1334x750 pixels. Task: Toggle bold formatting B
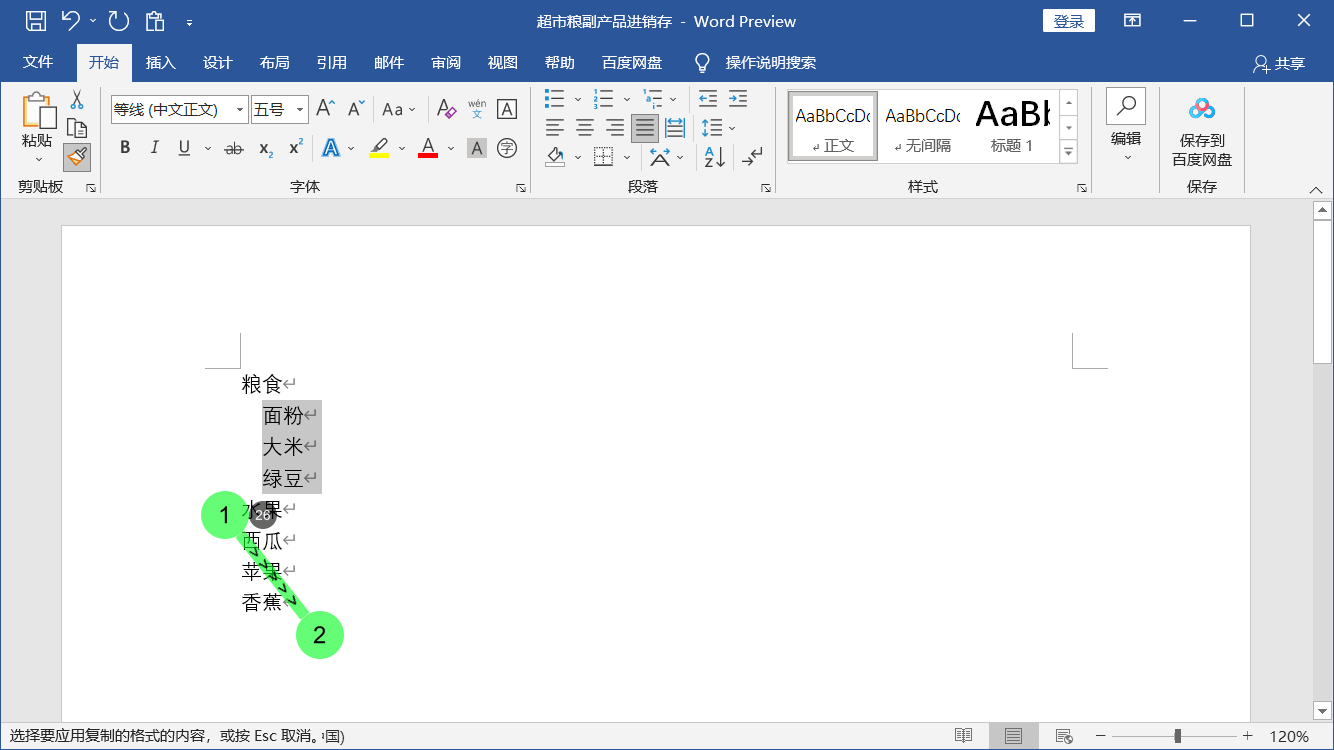click(x=125, y=148)
